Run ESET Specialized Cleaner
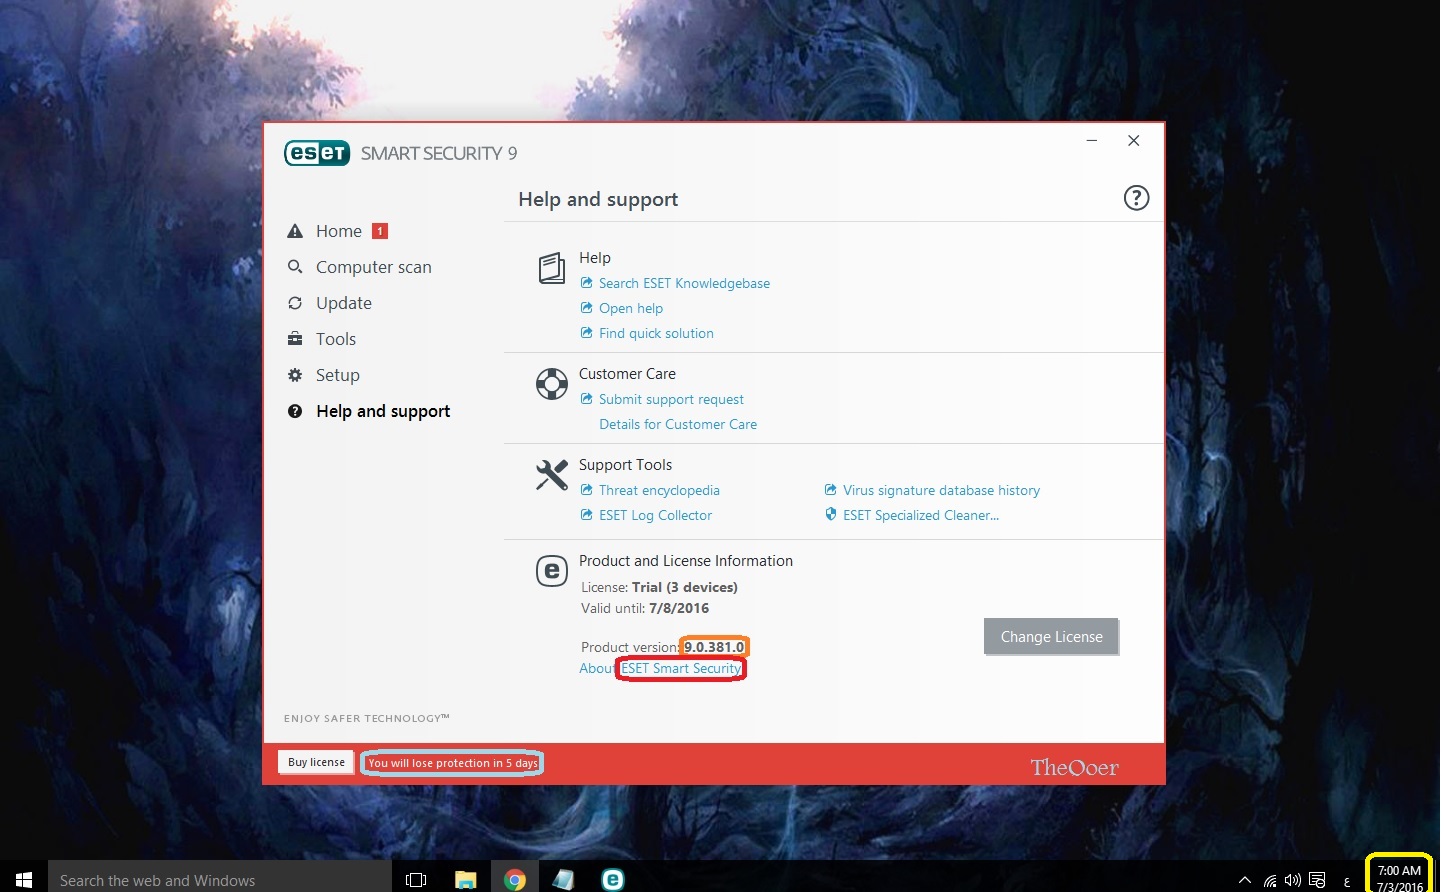Screen dimensions: 1444x892 pos(921,515)
